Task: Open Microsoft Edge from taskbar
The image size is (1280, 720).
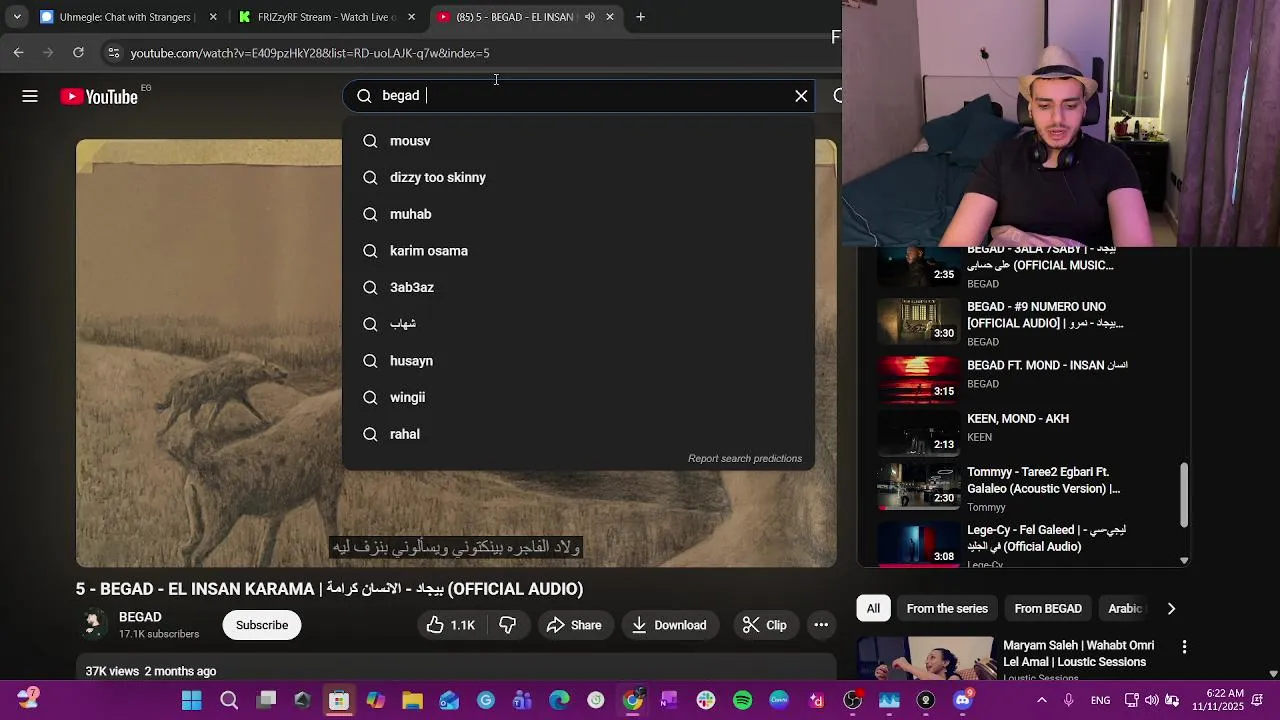Action: [x=559, y=700]
